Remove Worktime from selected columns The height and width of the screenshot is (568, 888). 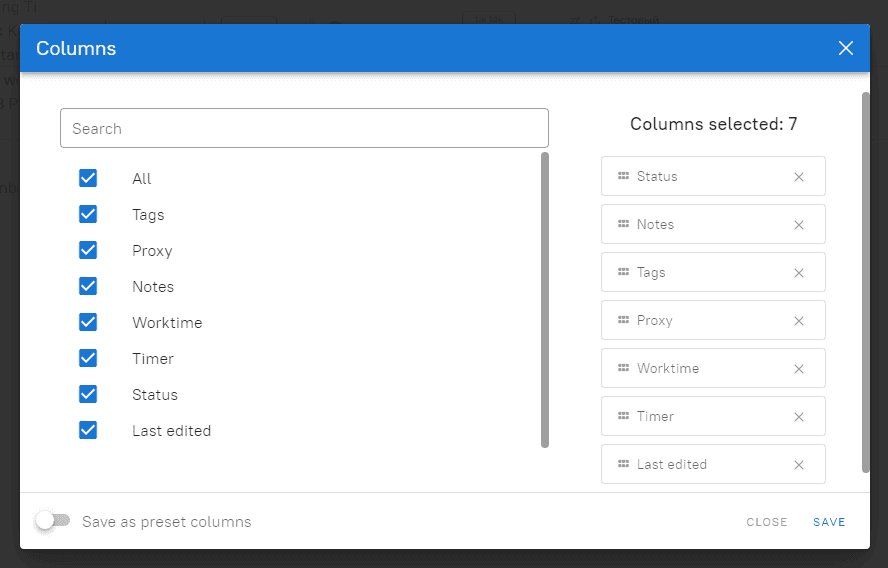798,369
